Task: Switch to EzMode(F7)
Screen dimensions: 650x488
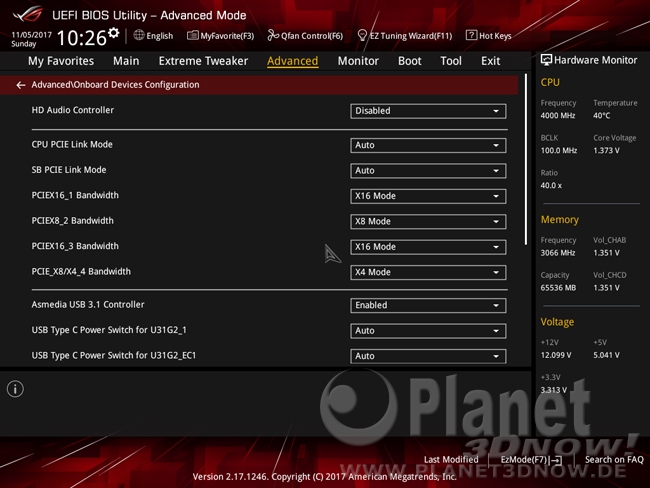Action: (532, 460)
